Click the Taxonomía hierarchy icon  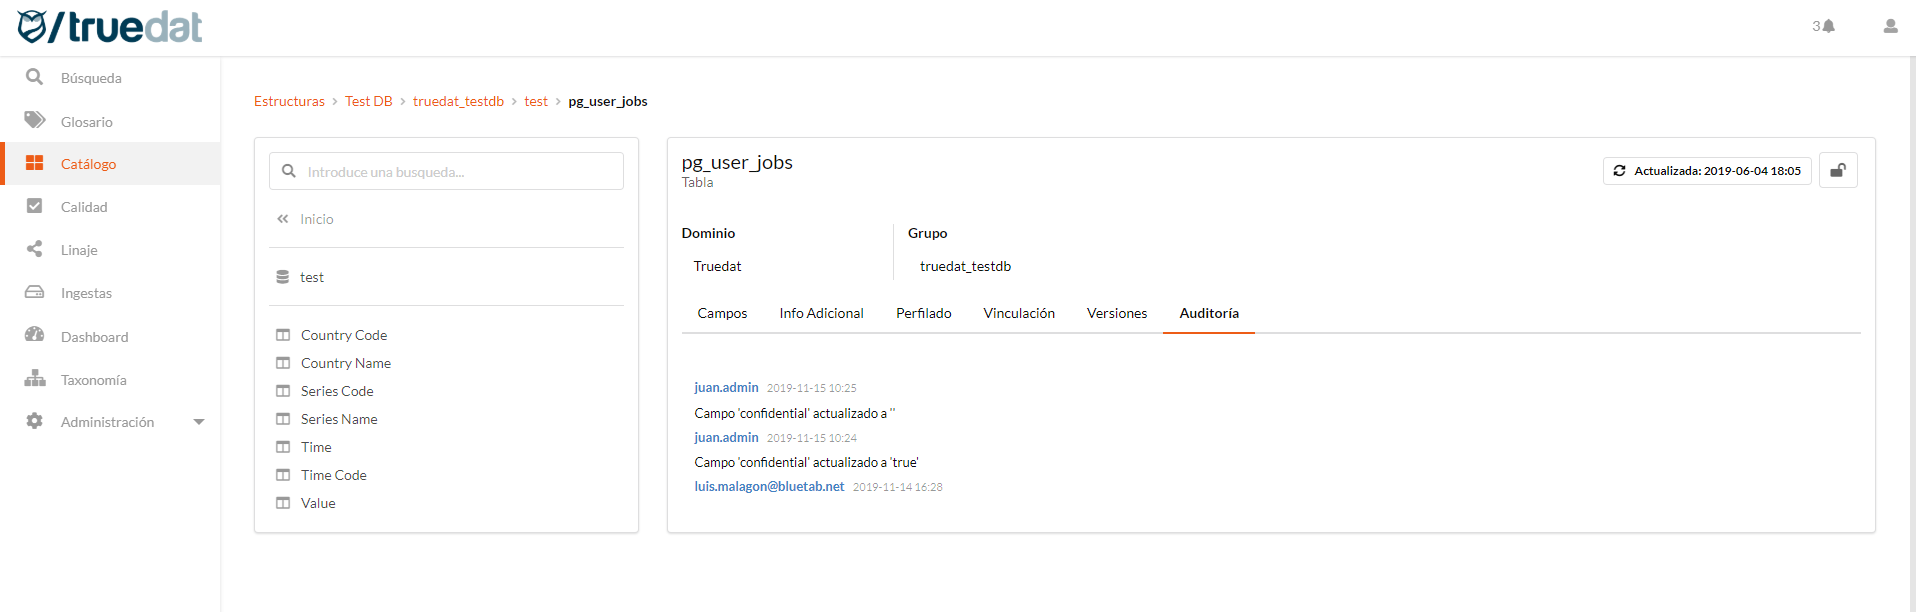[x=35, y=379]
